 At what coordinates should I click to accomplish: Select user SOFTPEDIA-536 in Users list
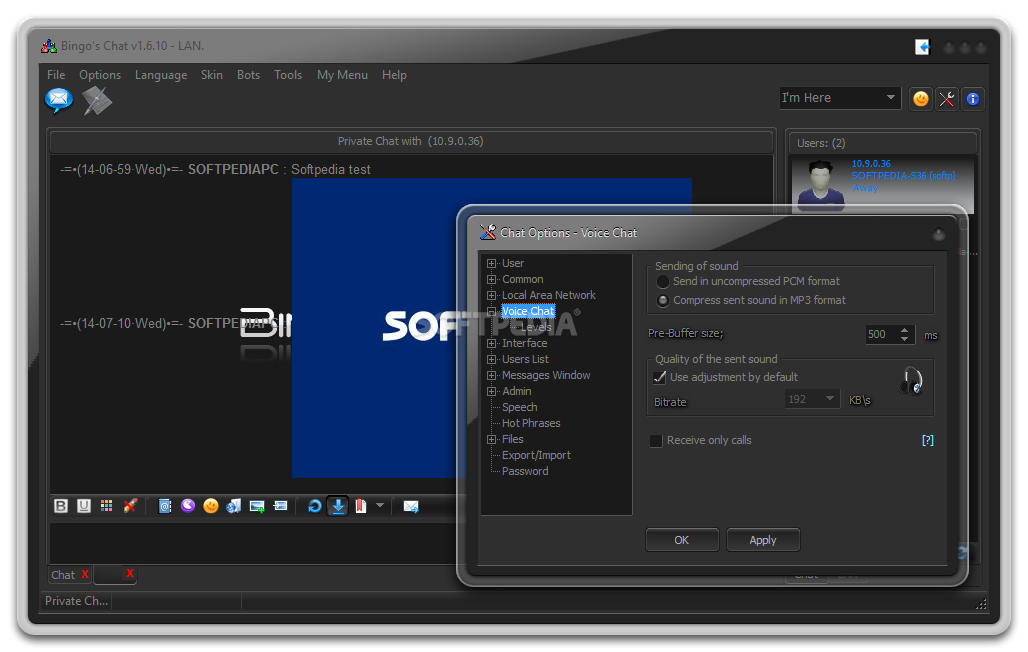tap(882, 184)
